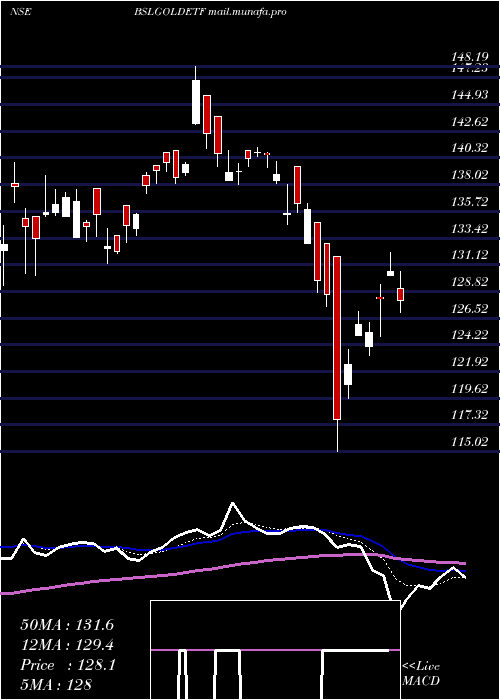Select the 124.22 price level label
The width and height of the screenshot is (500, 700).
tap(469, 335)
